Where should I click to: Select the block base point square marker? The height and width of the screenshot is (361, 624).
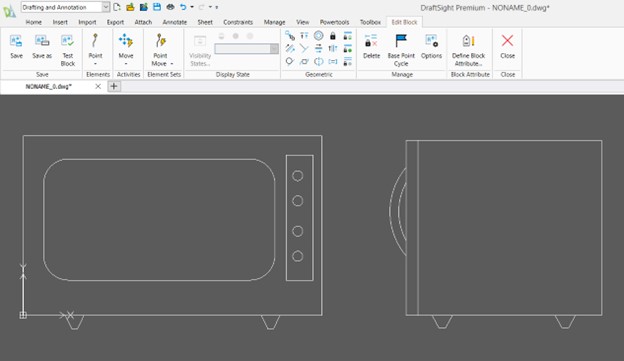(x=23, y=315)
